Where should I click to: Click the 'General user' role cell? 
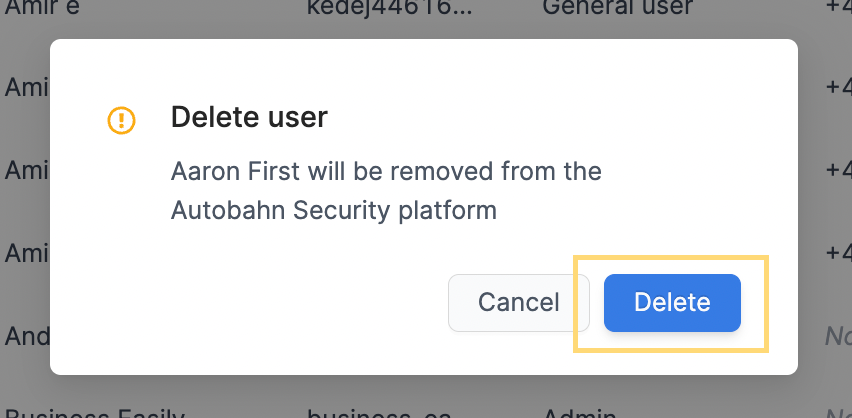[x=618, y=8]
